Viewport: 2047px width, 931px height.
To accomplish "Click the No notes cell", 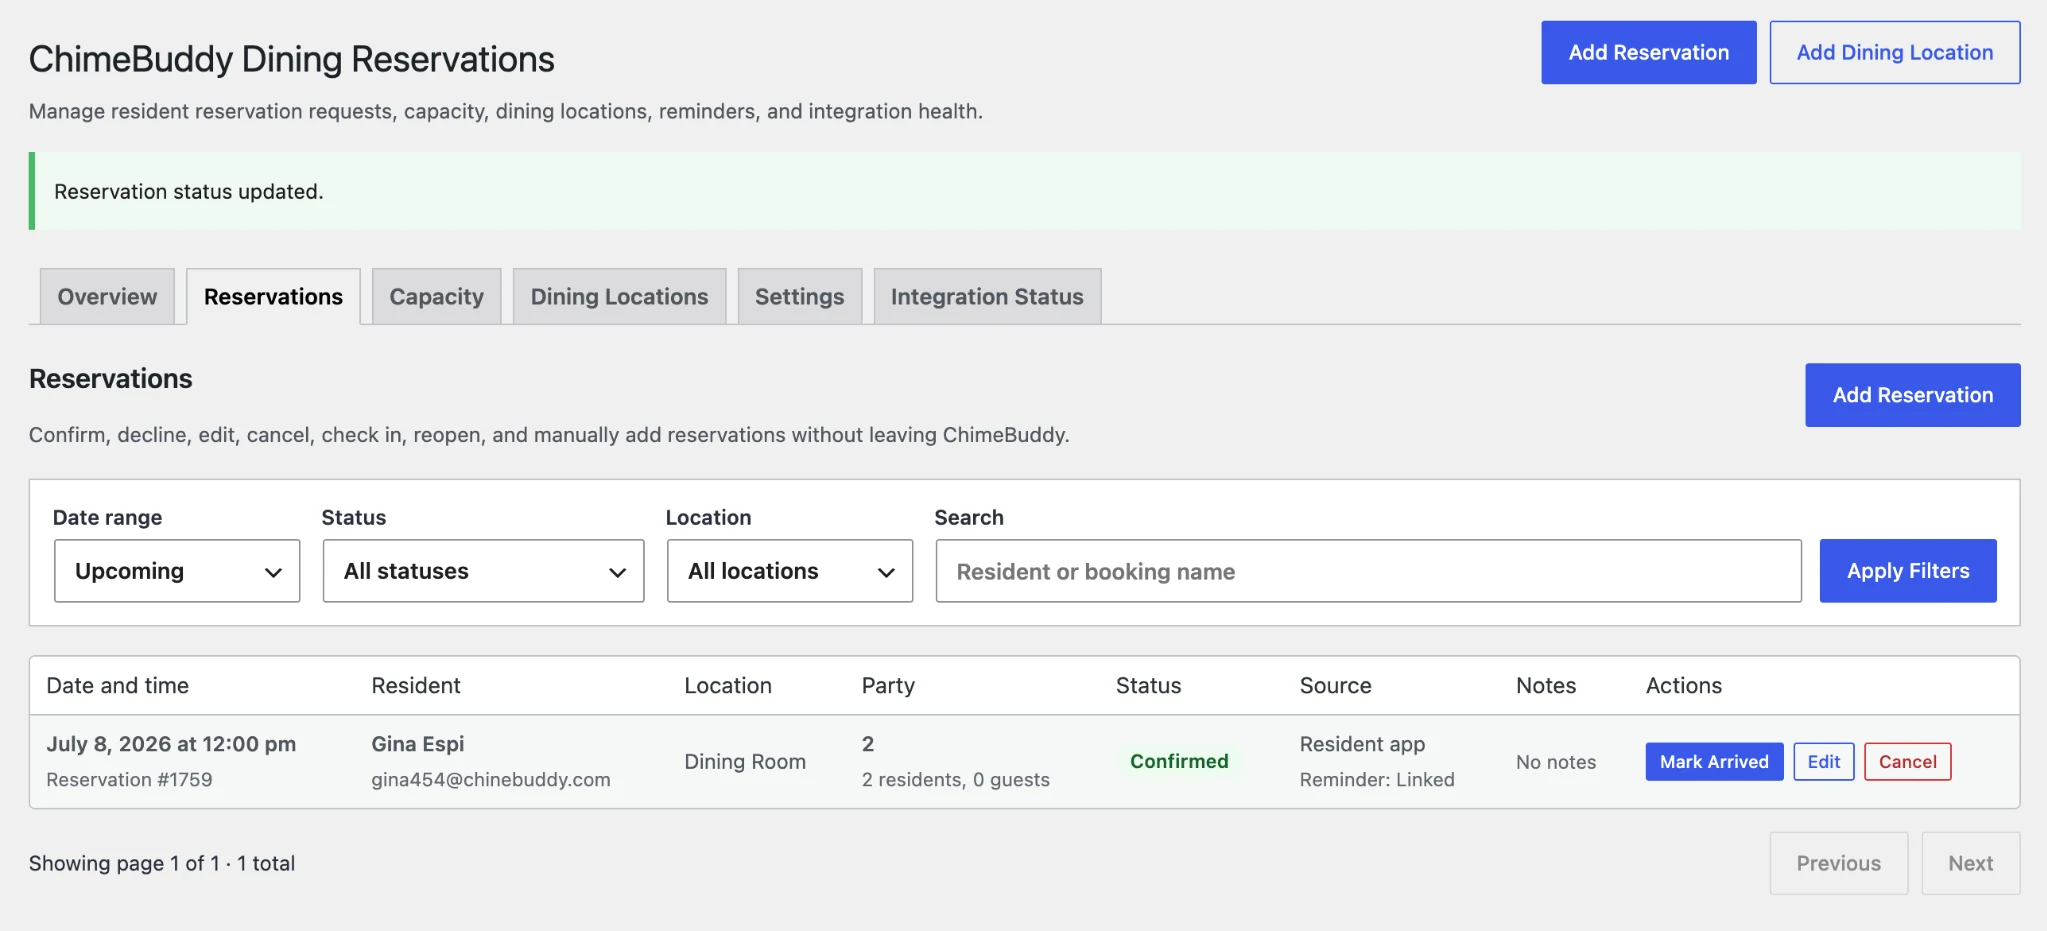I will 1556,762.
